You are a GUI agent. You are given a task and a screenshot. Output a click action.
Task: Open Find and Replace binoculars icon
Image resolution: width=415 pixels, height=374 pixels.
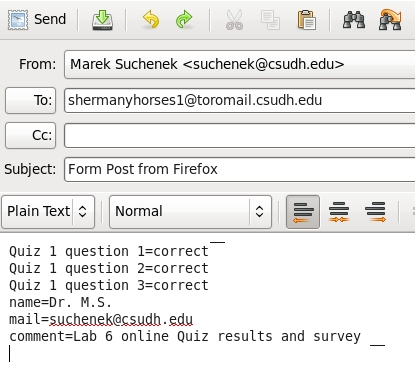(x=390, y=20)
